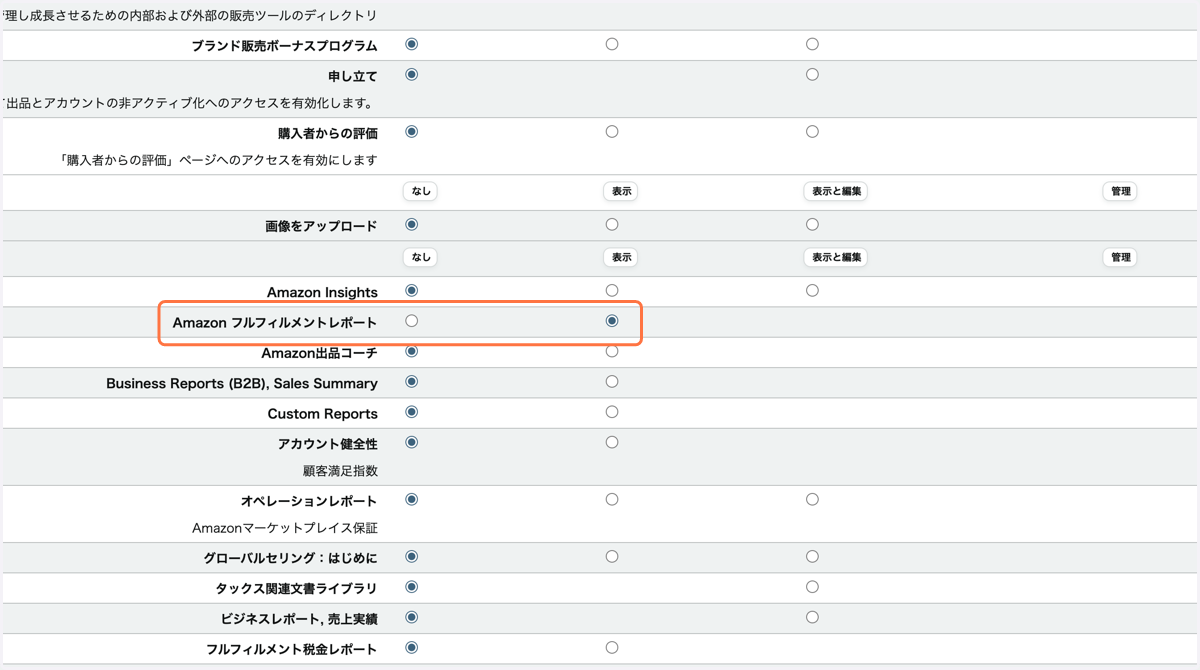Click 表示と編集 header button above 画像をアップロード row
The width and height of the screenshot is (1200, 670).
835,191
